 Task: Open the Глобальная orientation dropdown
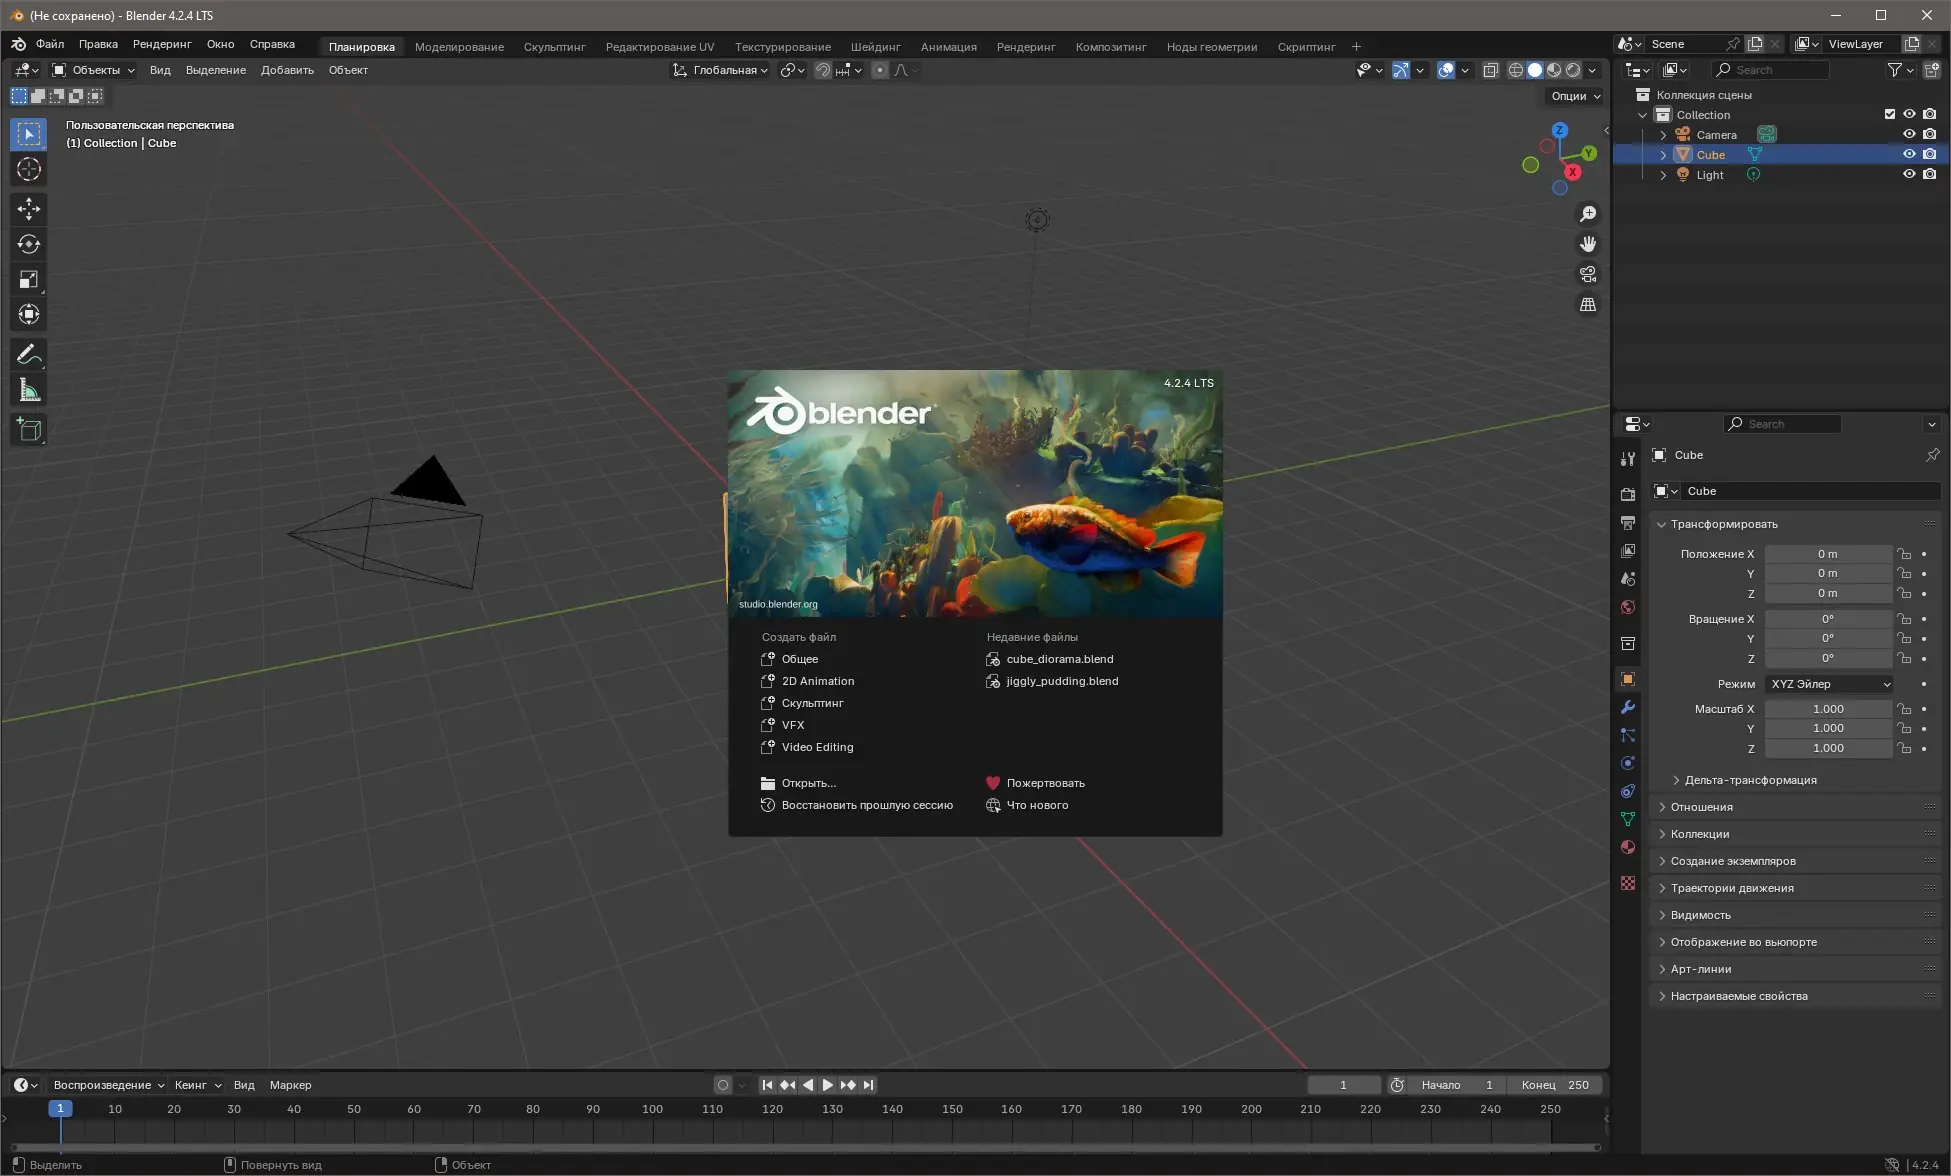tap(720, 70)
